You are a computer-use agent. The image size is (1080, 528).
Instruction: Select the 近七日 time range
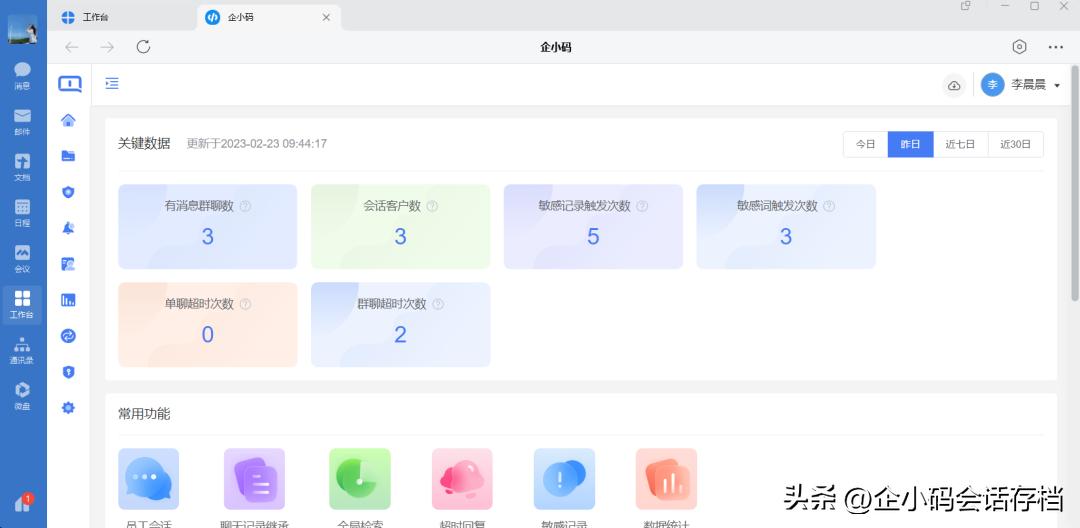click(961, 145)
